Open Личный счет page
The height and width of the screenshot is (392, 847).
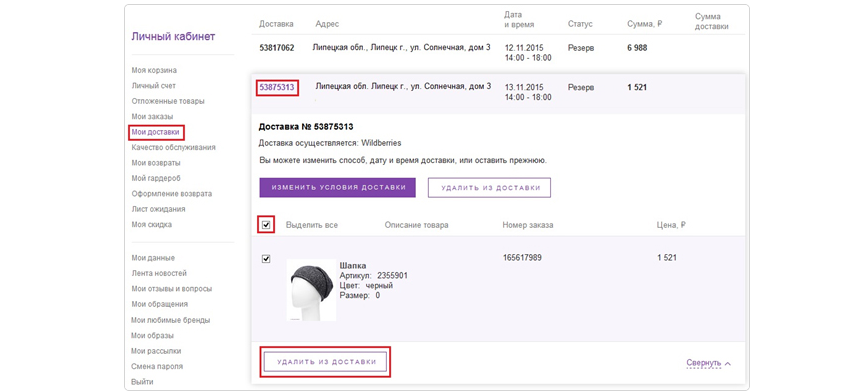pos(153,85)
